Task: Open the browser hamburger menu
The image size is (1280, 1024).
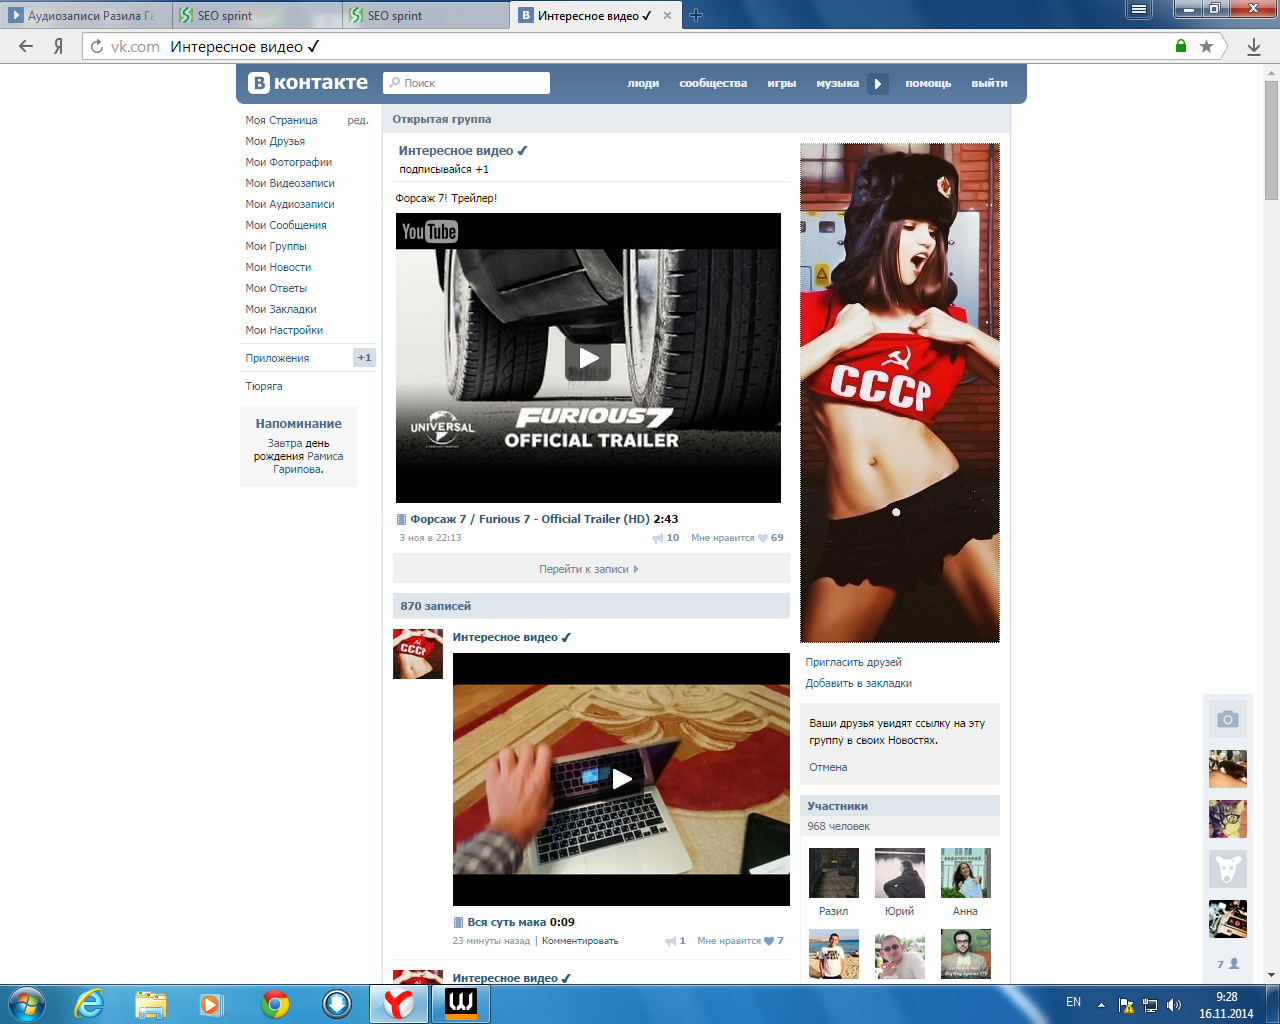Action: coord(1138,9)
